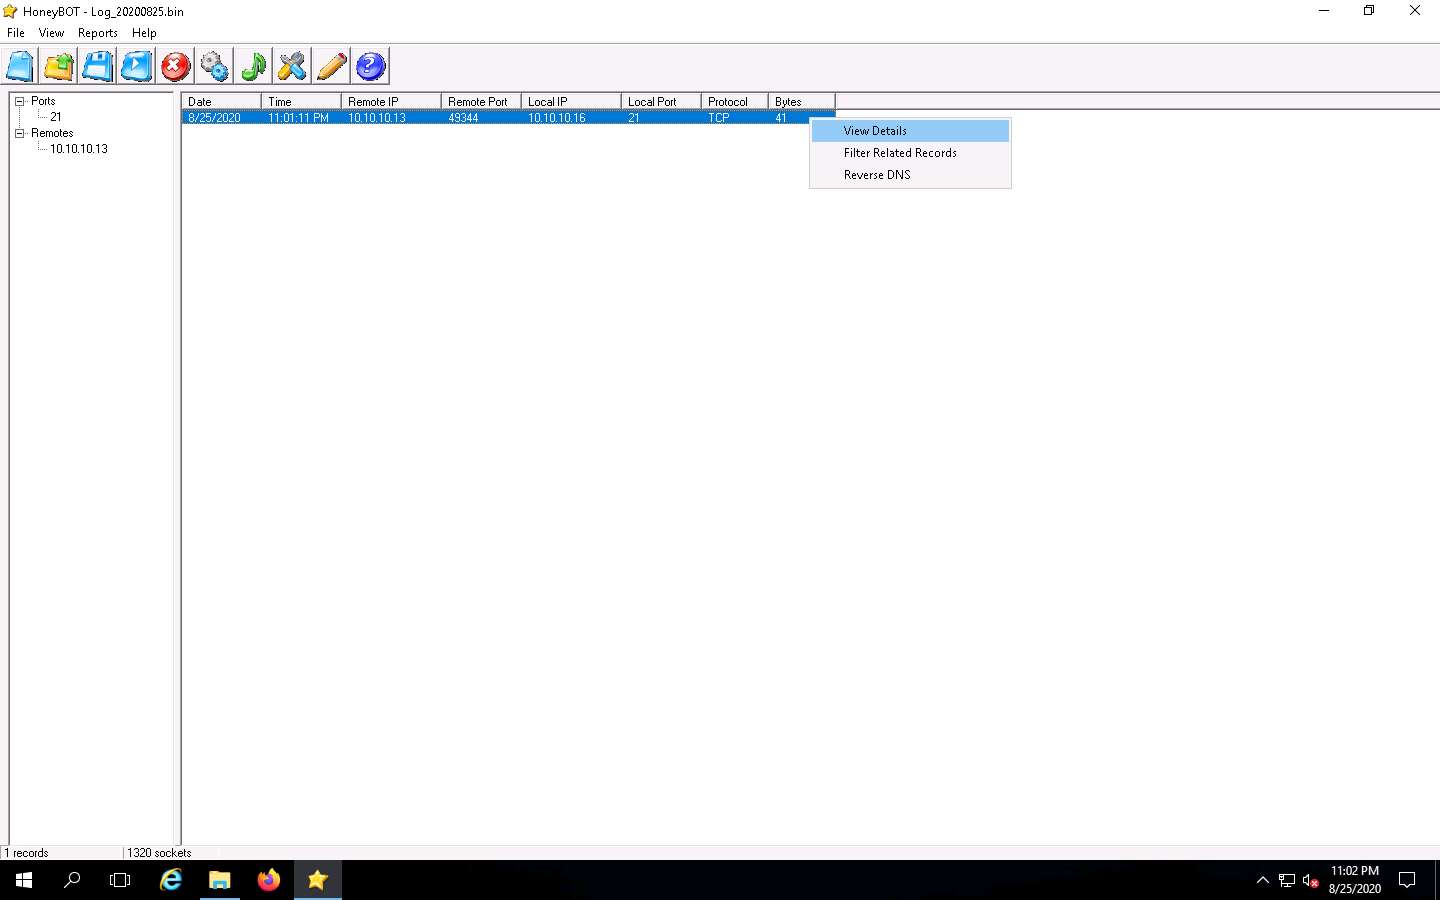Stop capture with the red X icon
The height and width of the screenshot is (900, 1440).
[176, 67]
